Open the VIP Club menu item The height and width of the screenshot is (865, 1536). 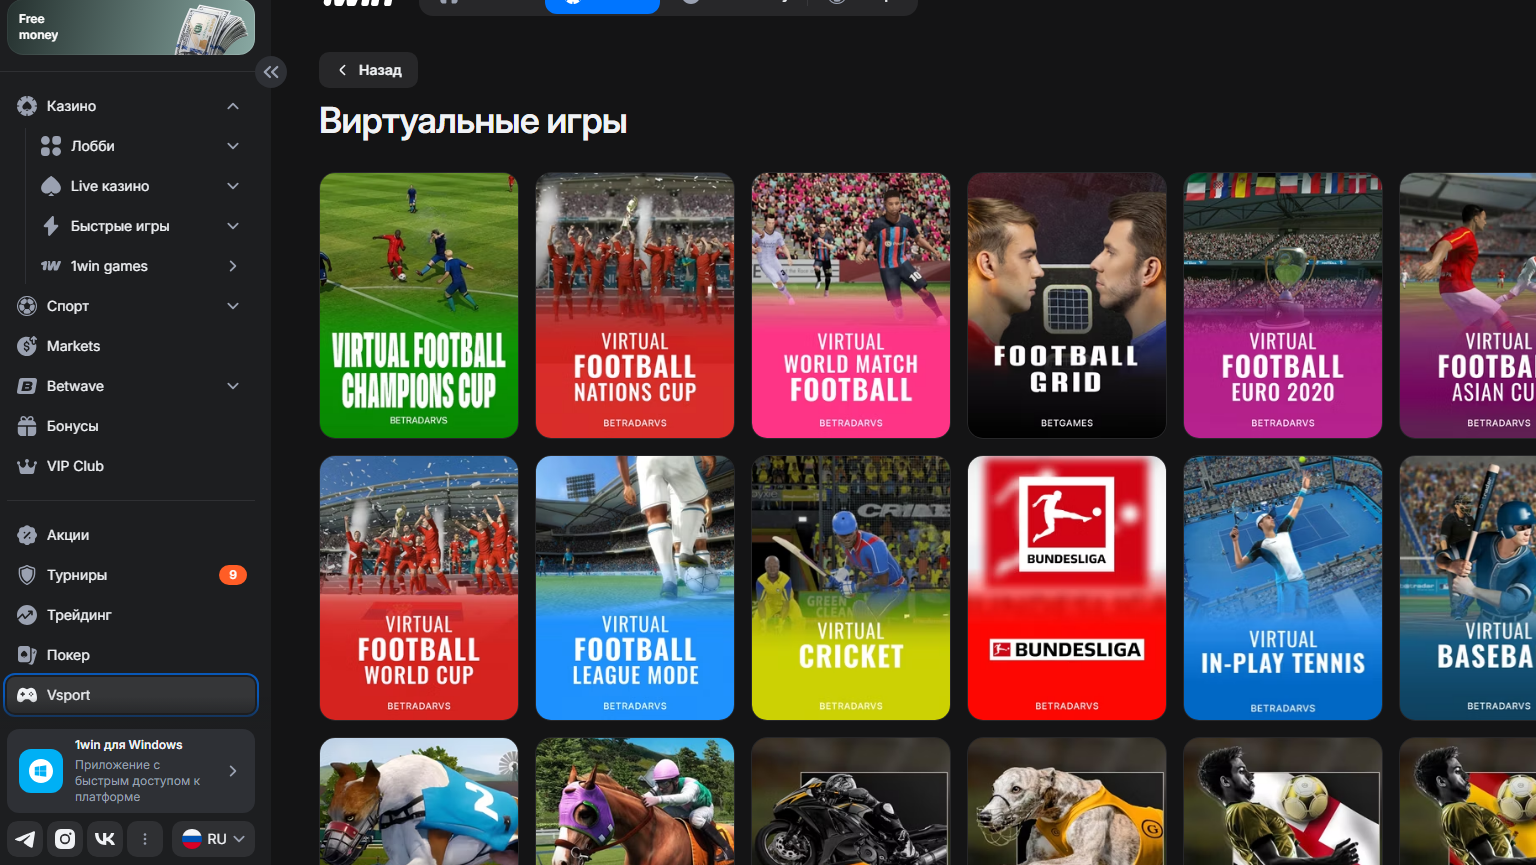(x=131, y=466)
